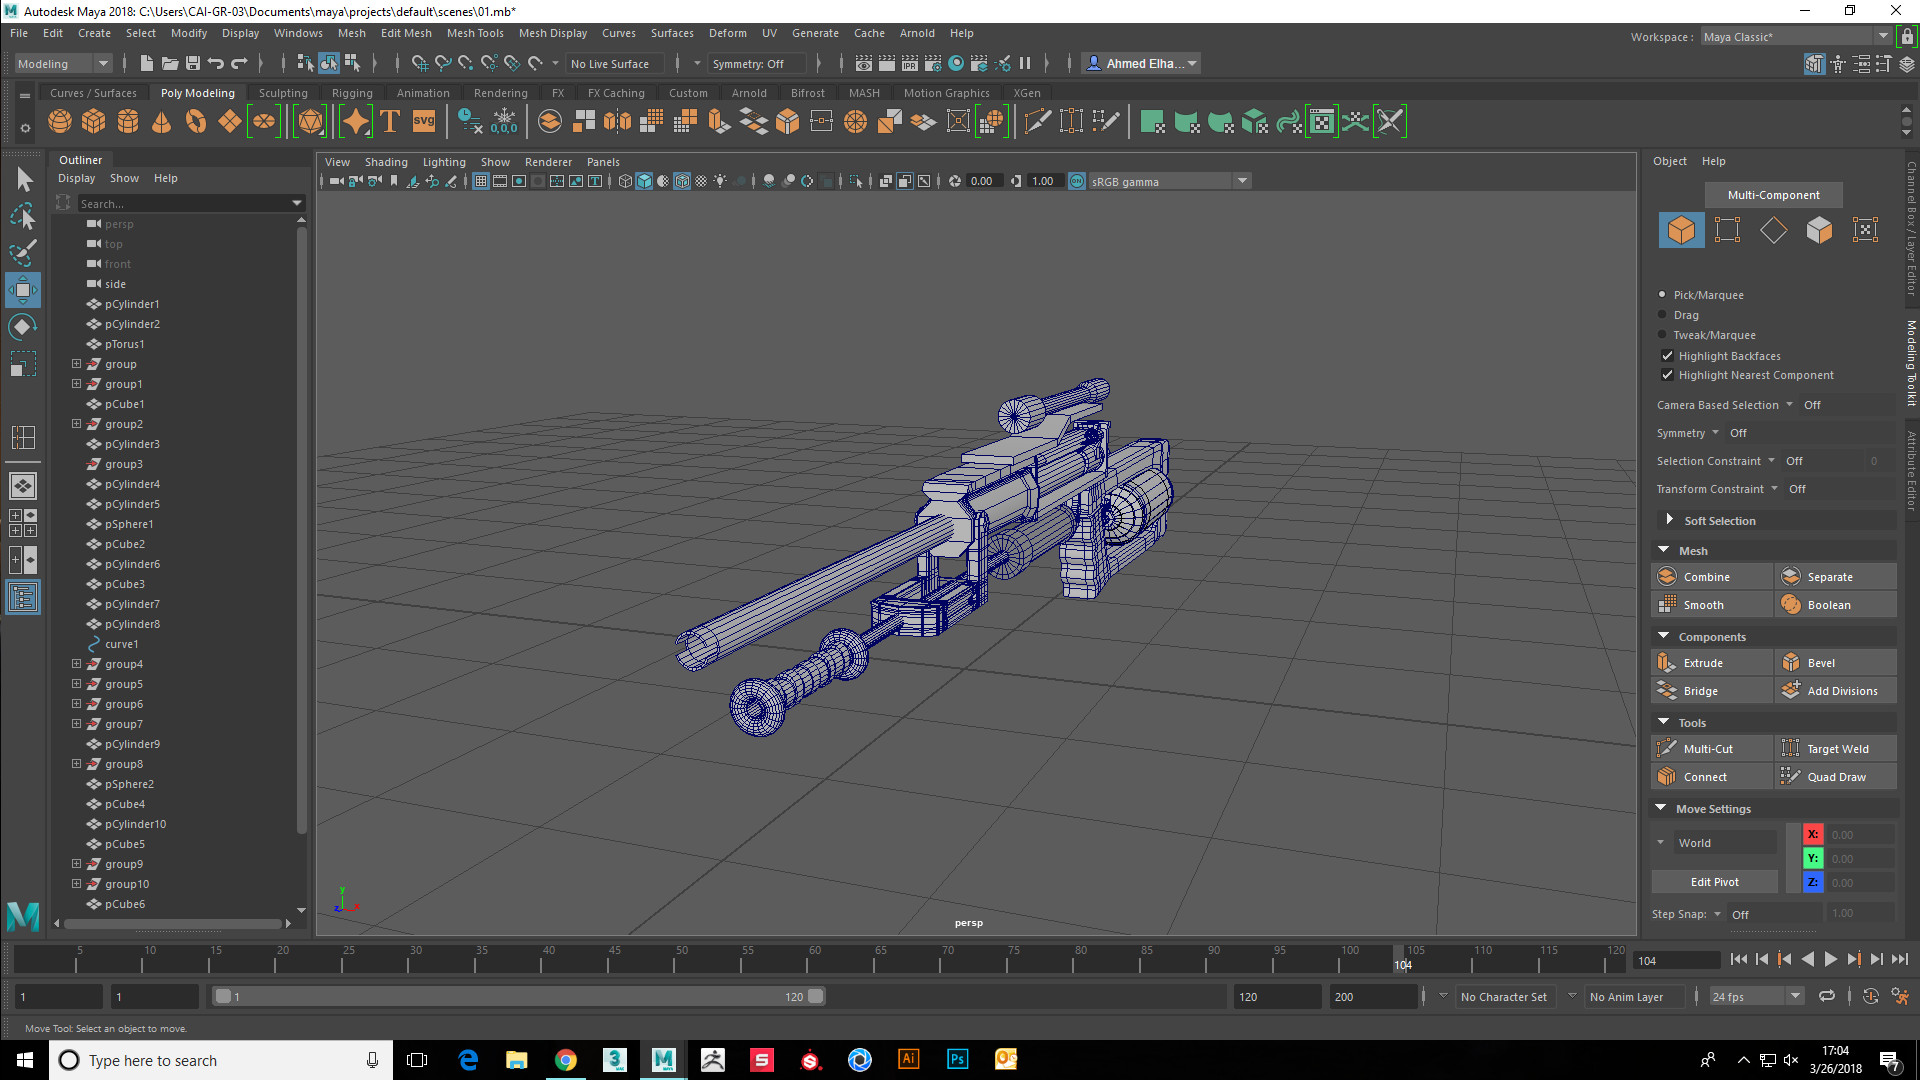Expand the group1 node in the Outliner

click(76, 384)
